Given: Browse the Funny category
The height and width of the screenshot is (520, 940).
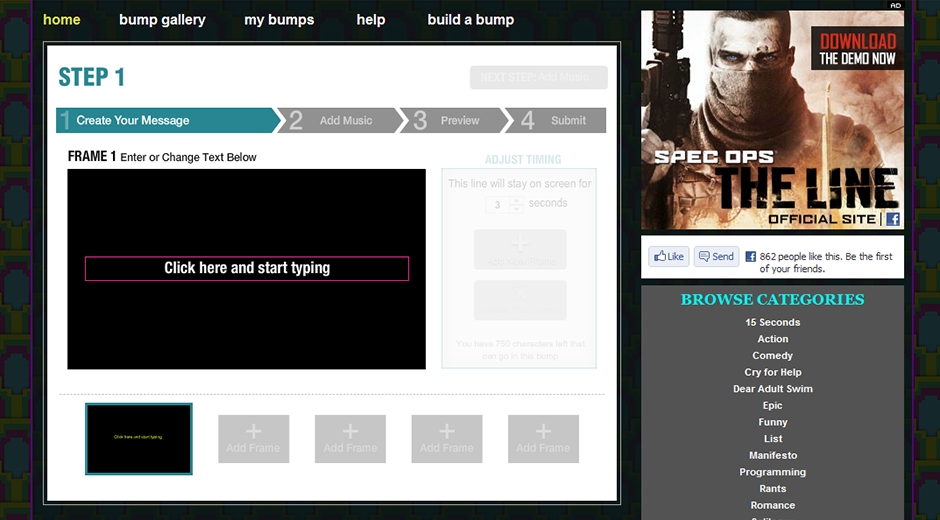Looking at the screenshot, I should (x=773, y=422).
